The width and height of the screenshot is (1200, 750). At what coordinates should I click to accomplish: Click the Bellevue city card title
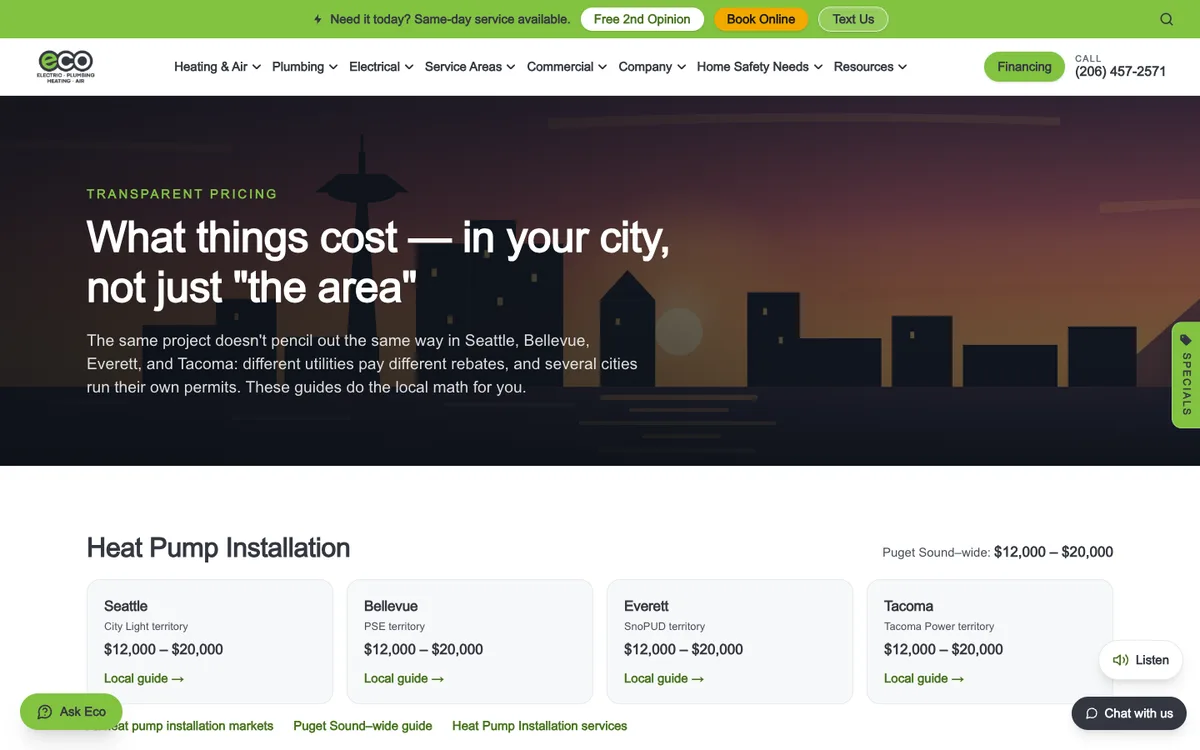[x=391, y=606]
